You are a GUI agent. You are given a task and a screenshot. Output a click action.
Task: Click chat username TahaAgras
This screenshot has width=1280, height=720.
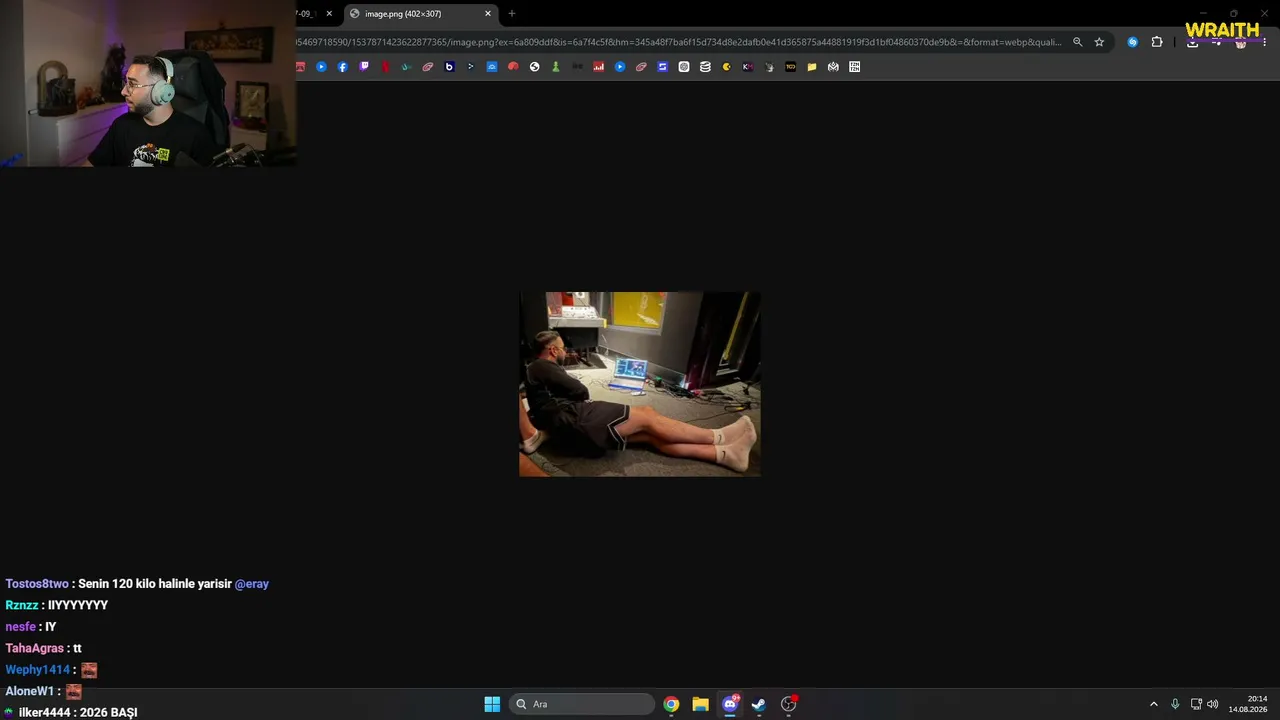click(34, 648)
